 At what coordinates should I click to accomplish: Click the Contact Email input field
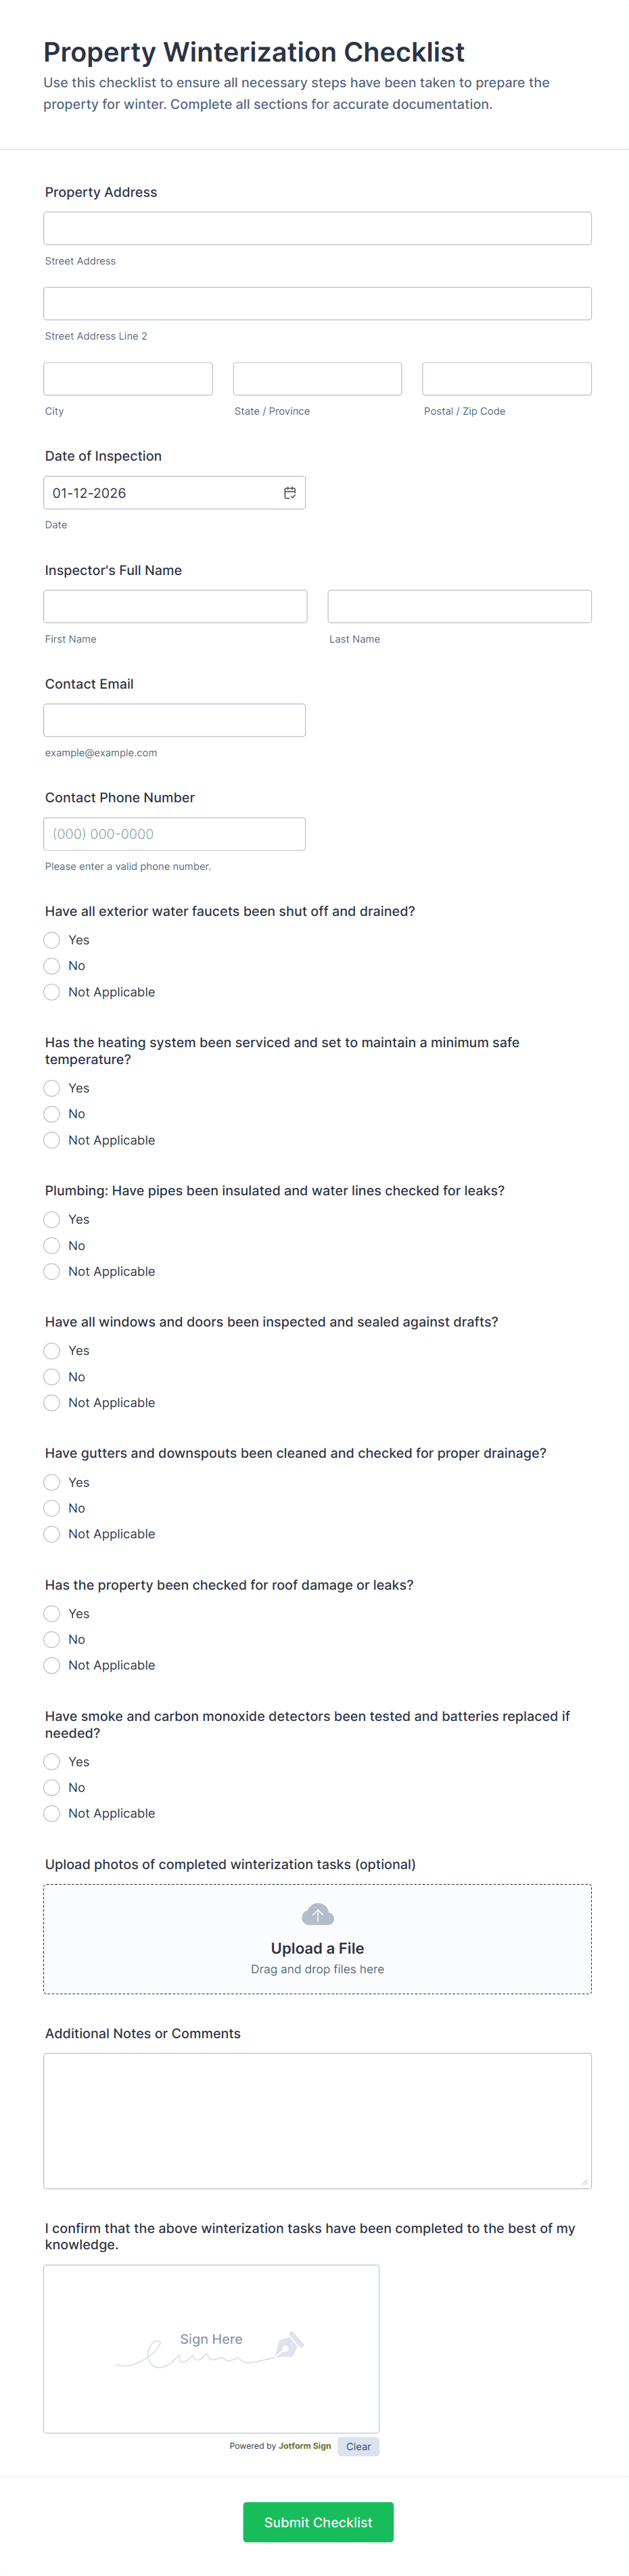(x=174, y=719)
